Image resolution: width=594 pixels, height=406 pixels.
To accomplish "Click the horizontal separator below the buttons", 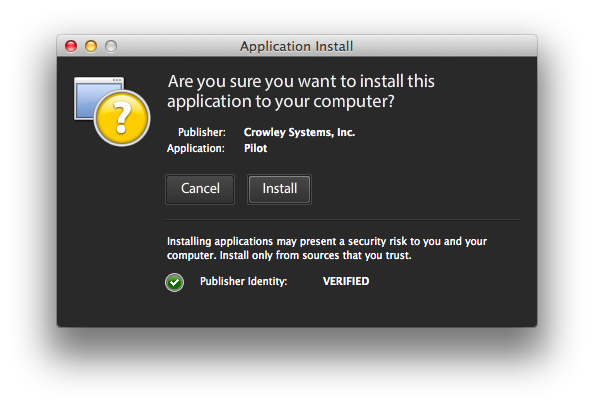I will coord(343,219).
